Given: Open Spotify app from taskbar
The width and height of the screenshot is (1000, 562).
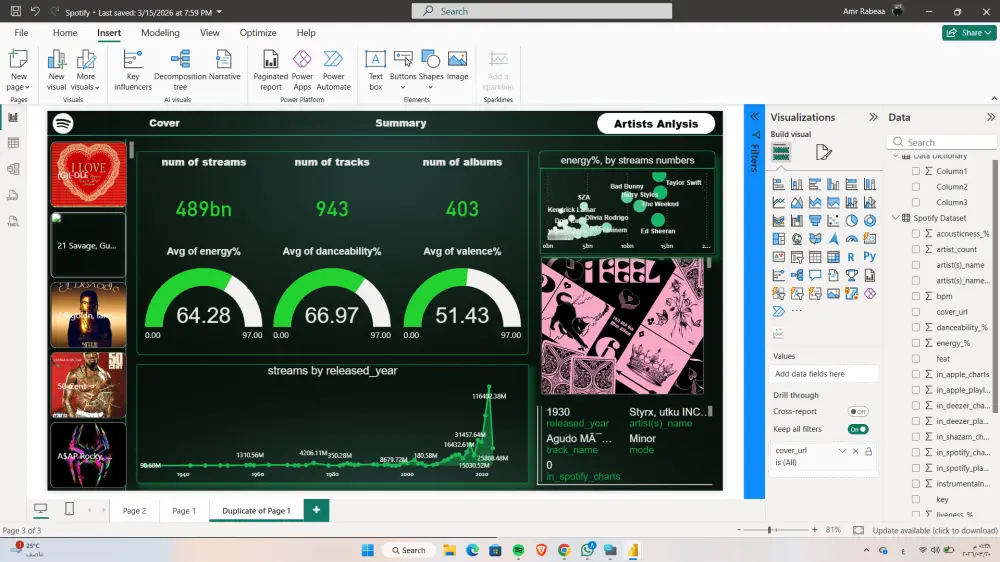Looking at the screenshot, I should [x=518, y=550].
